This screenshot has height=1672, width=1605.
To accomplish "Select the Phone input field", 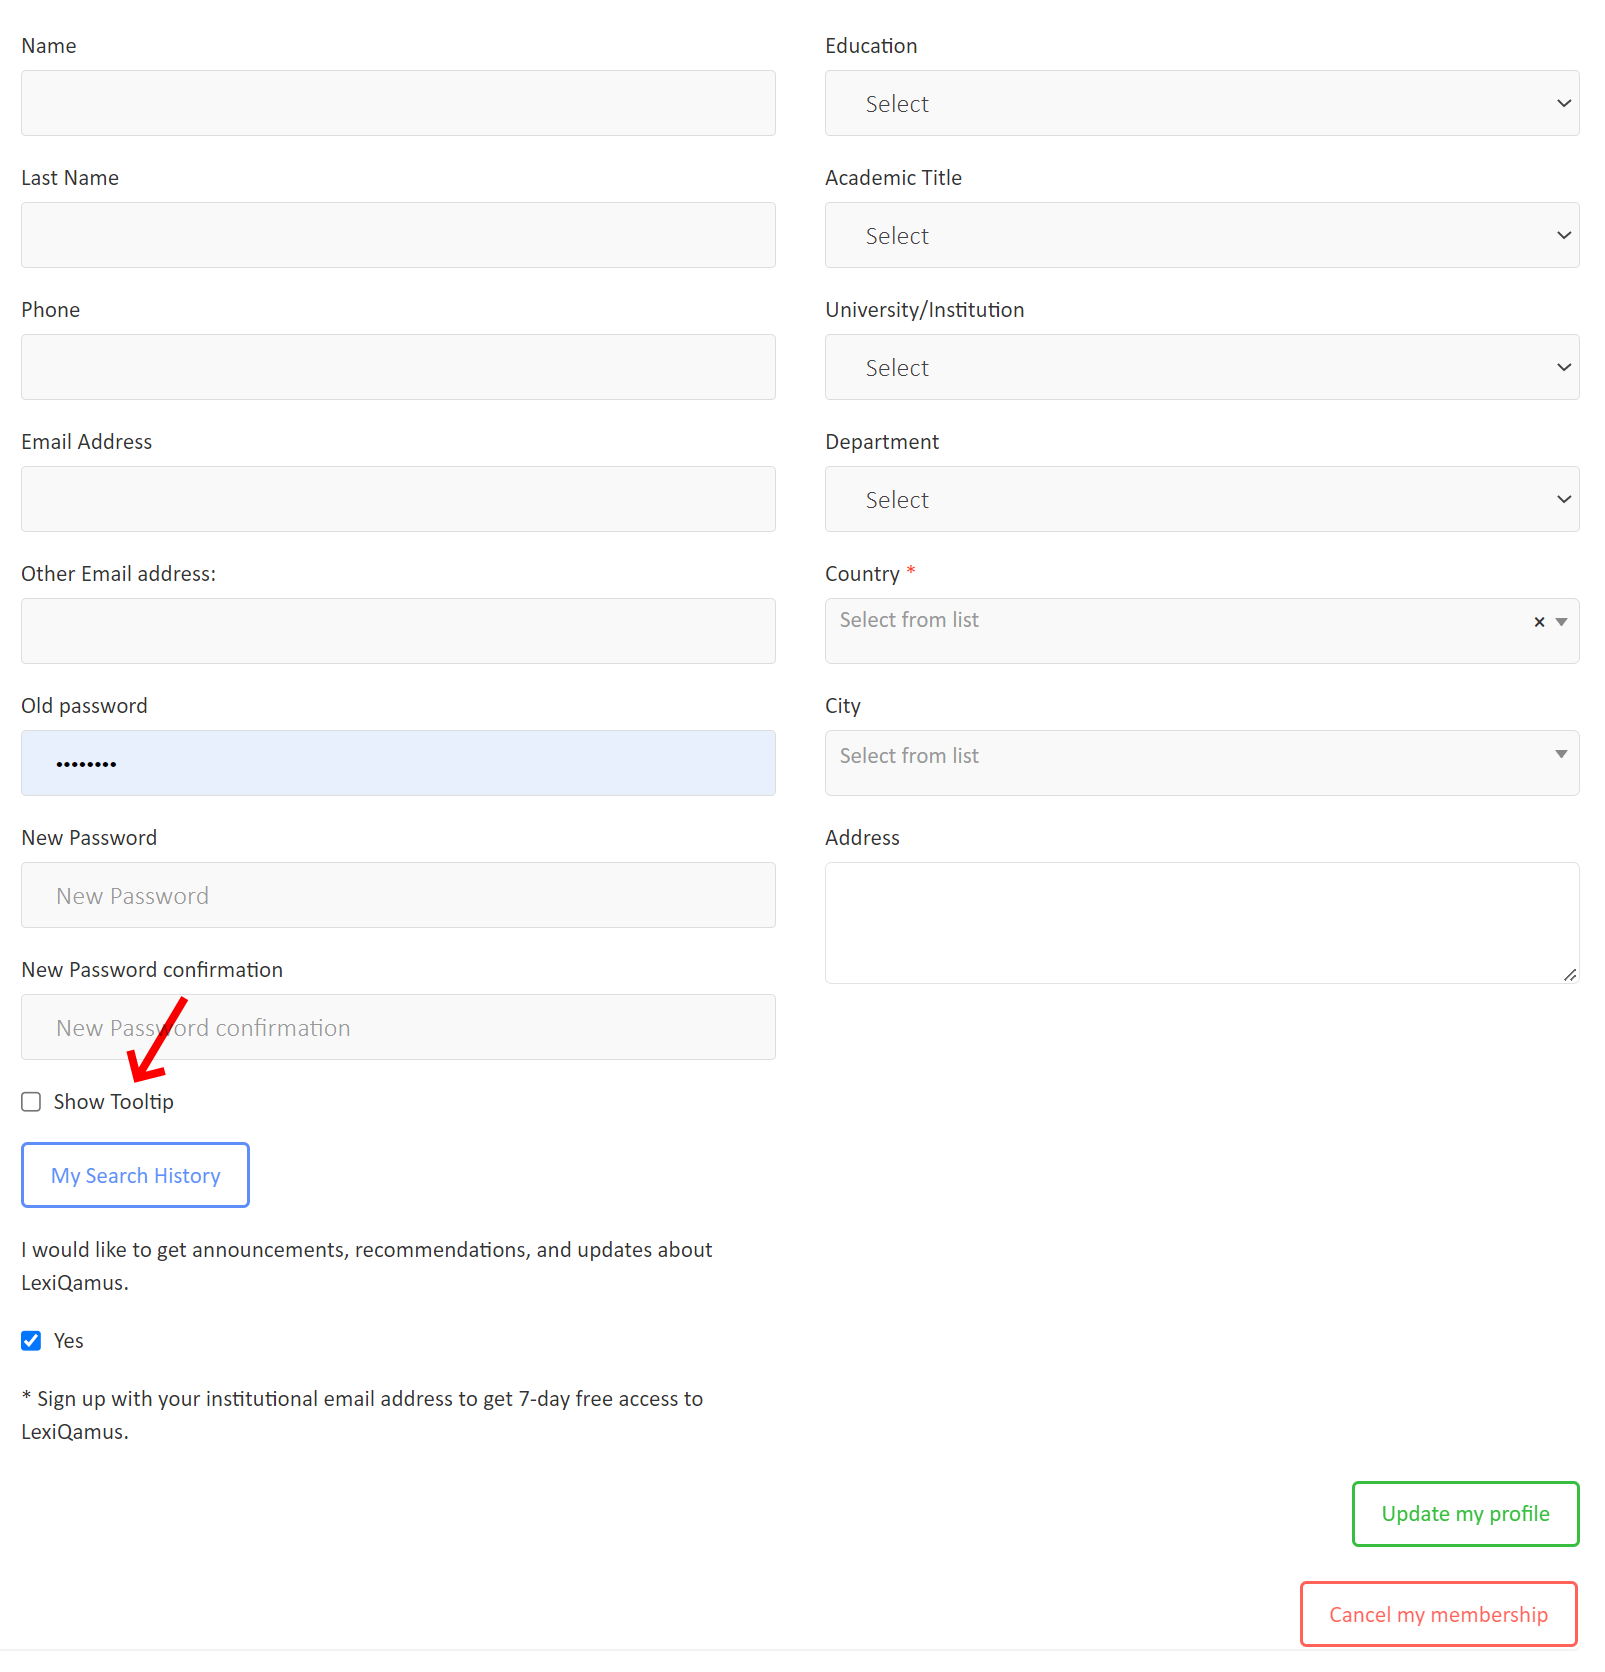I will pos(398,367).
